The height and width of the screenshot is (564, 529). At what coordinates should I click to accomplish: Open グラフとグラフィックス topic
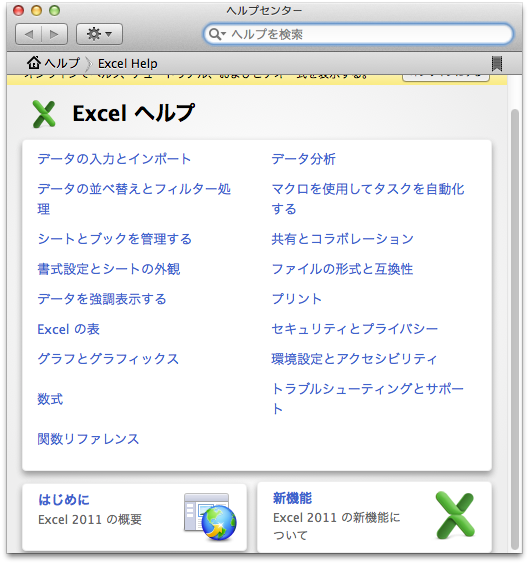(x=108, y=359)
